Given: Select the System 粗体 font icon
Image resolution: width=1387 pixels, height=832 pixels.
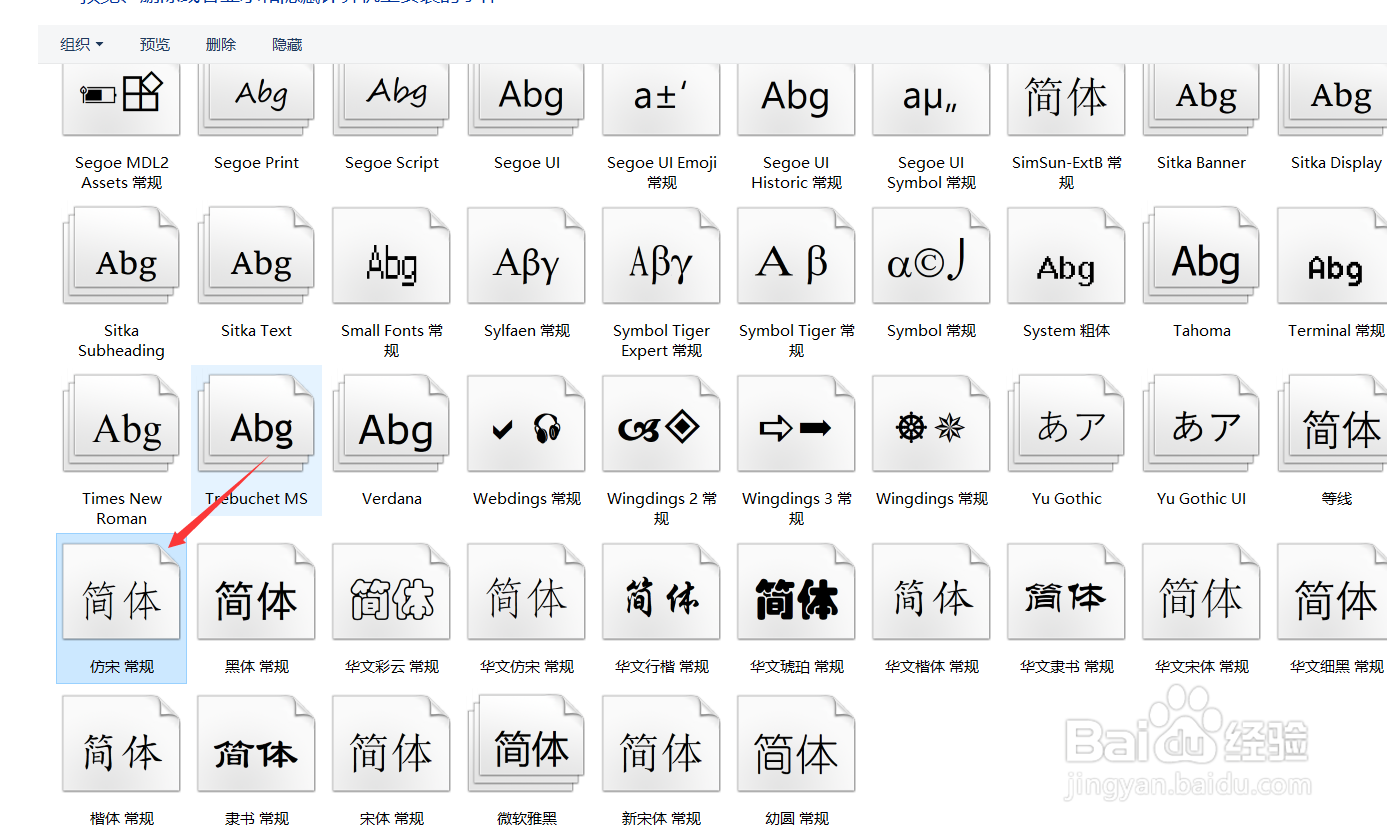Looking at the screenshot, I should pos(1066,254).
